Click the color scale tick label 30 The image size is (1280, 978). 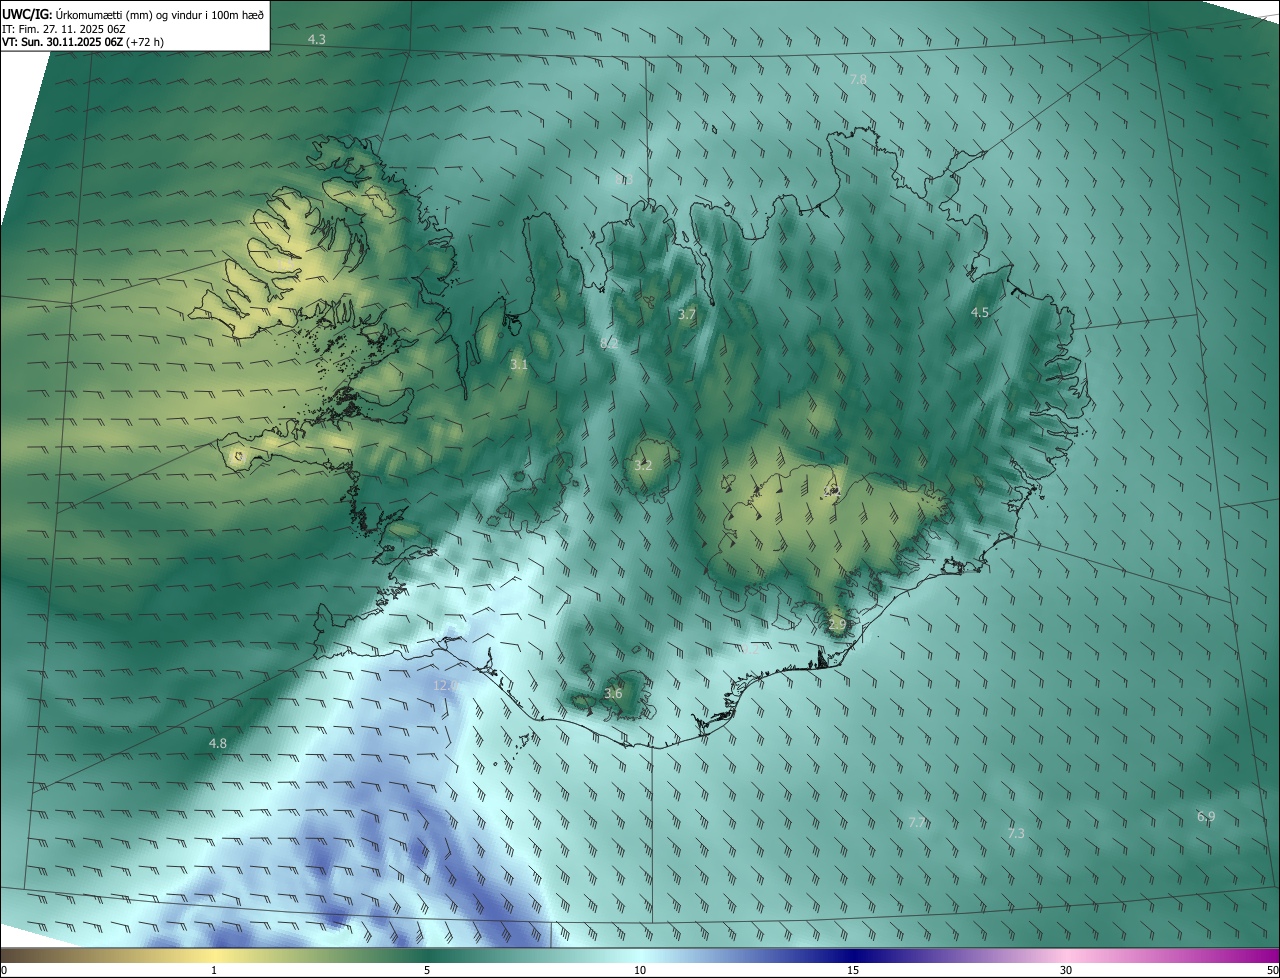pyautogui.click(x=1066, y=970)
